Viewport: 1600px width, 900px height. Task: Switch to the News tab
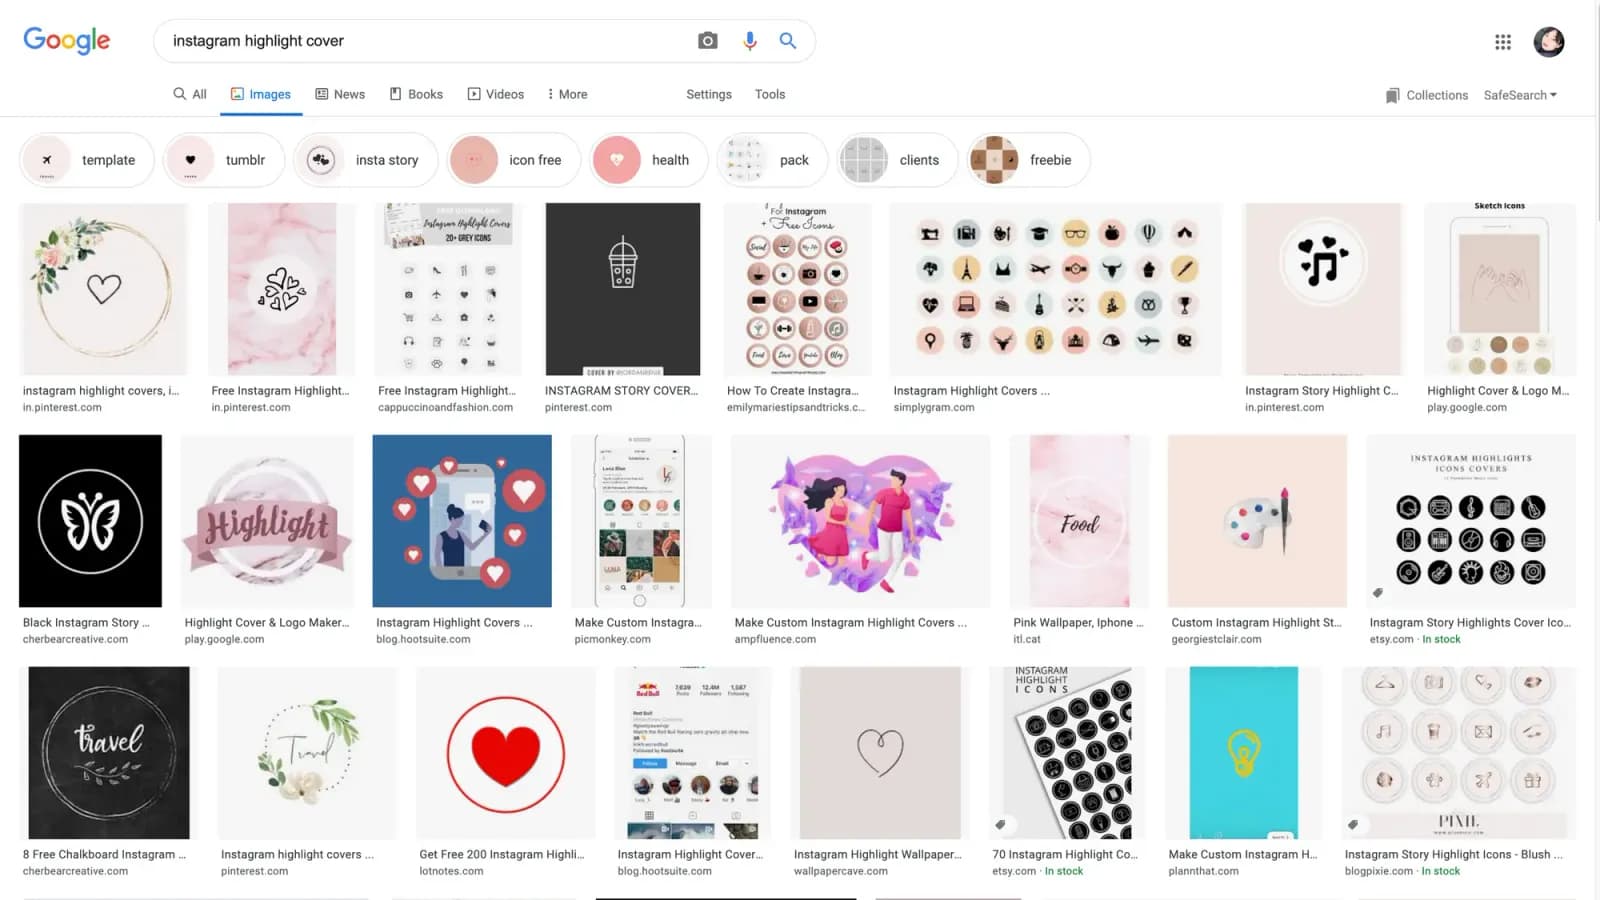point(340,94)
